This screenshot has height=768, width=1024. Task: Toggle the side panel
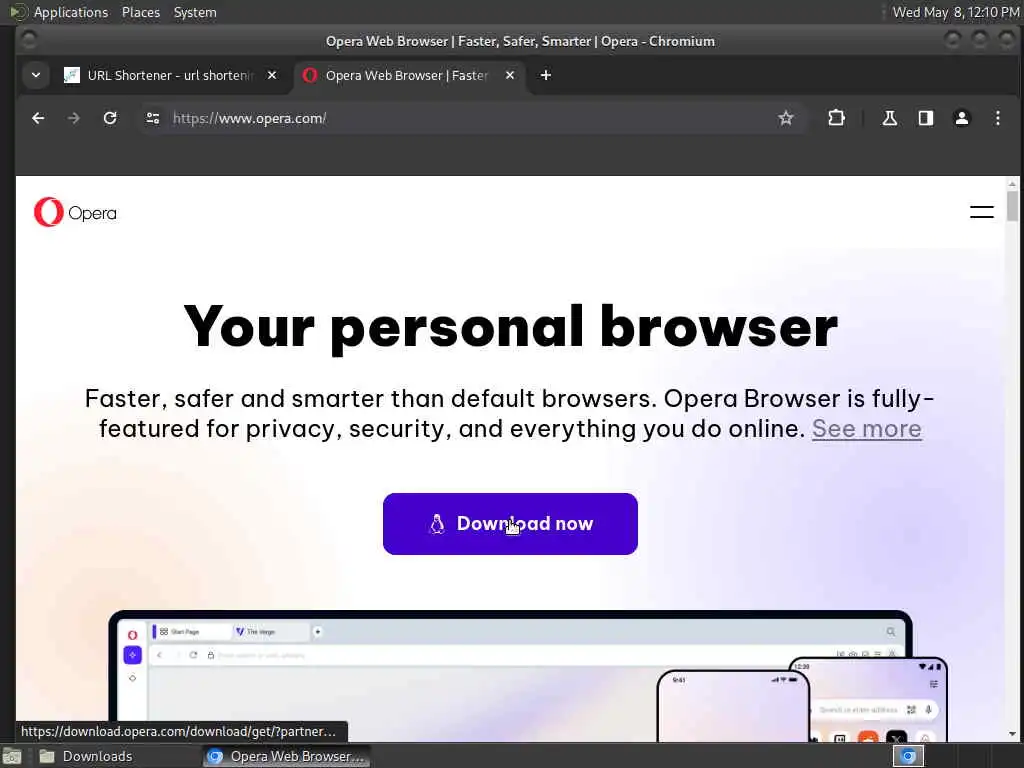(x=925, y=118)
